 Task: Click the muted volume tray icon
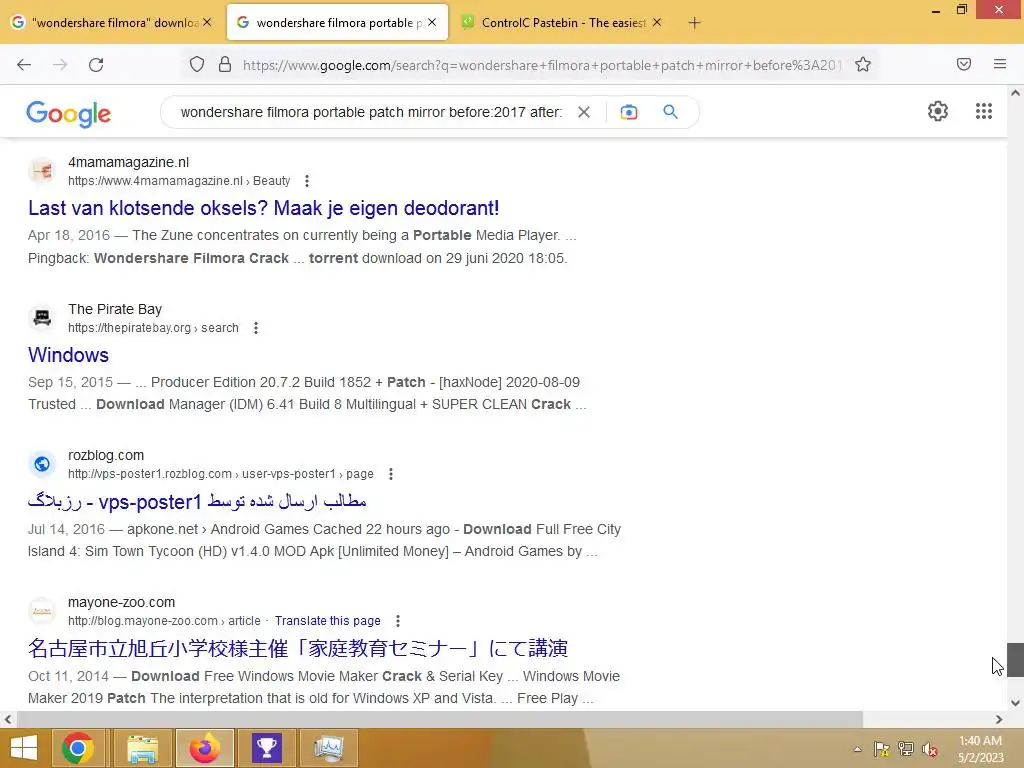[930, 749]
